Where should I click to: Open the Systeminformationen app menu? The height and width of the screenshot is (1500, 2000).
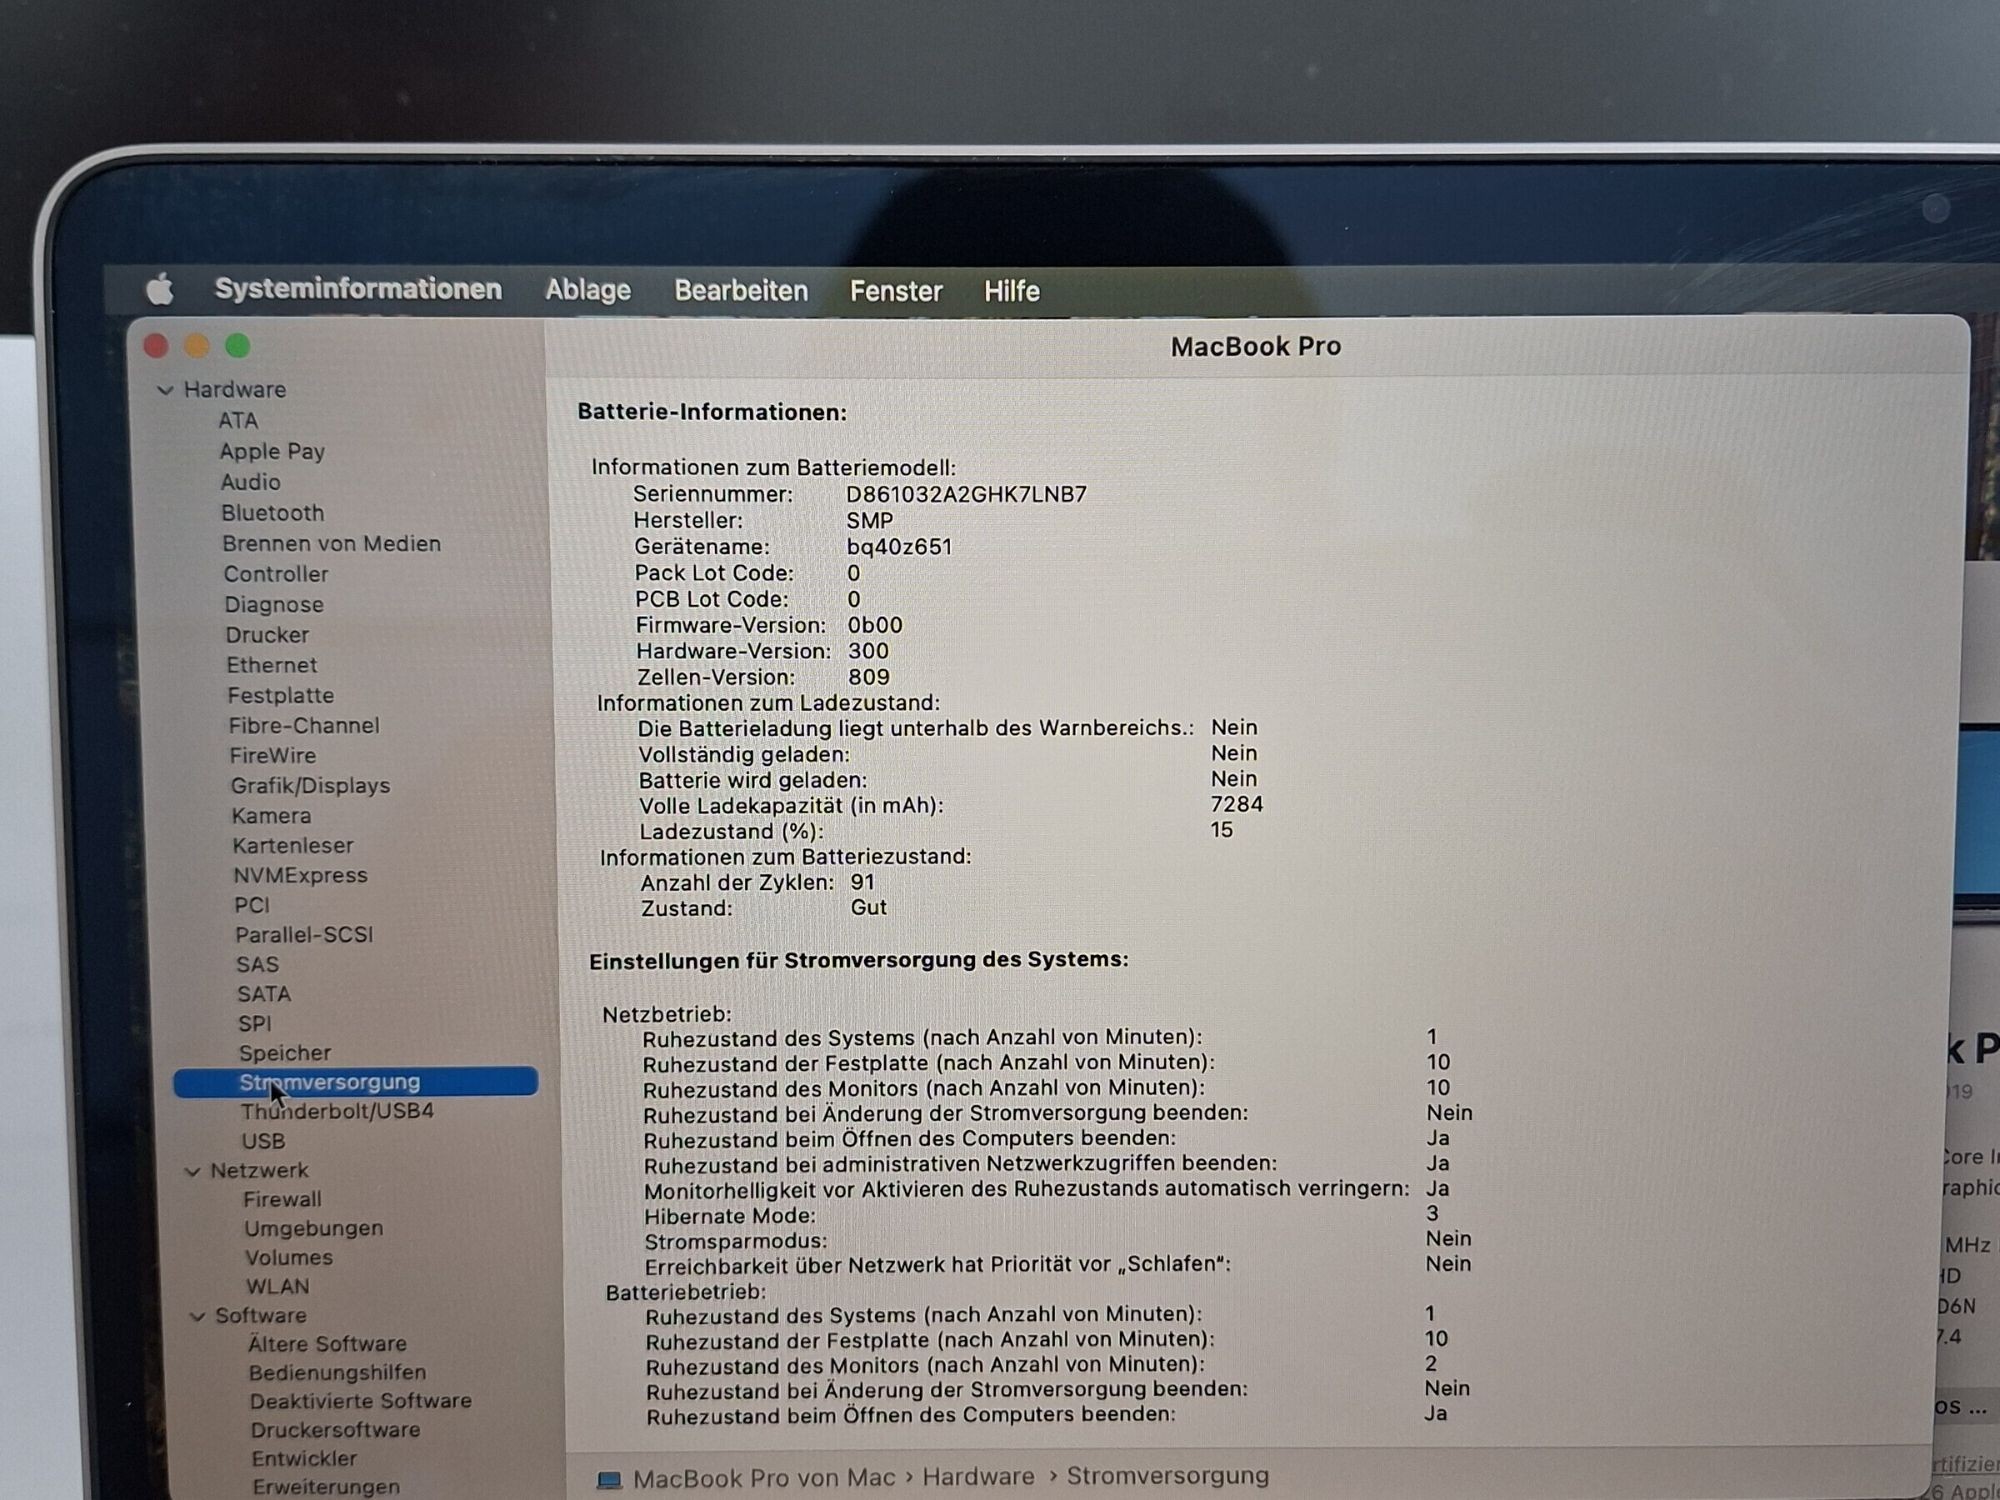click(358, 289)
